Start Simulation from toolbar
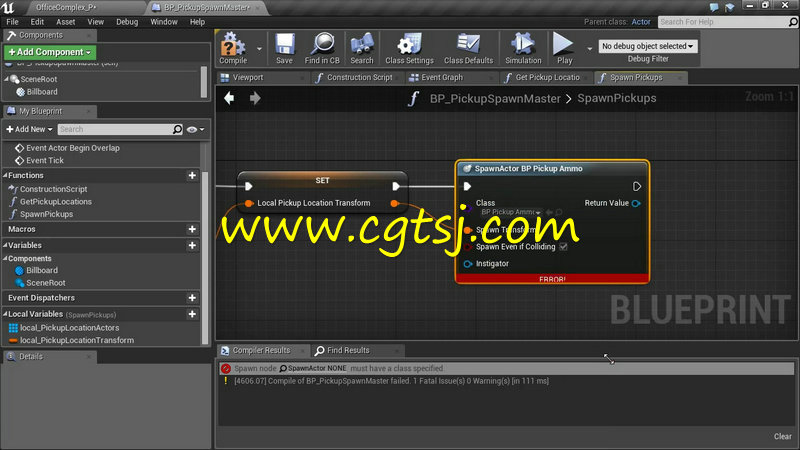800x450 pixels. (523, 48)
